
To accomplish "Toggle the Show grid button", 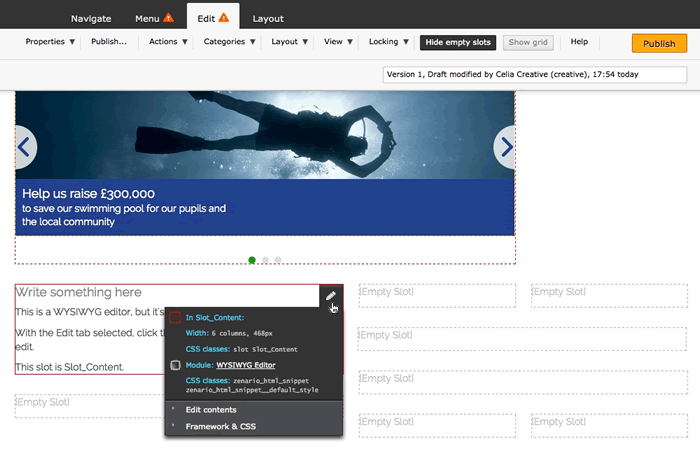I will 526,42.
